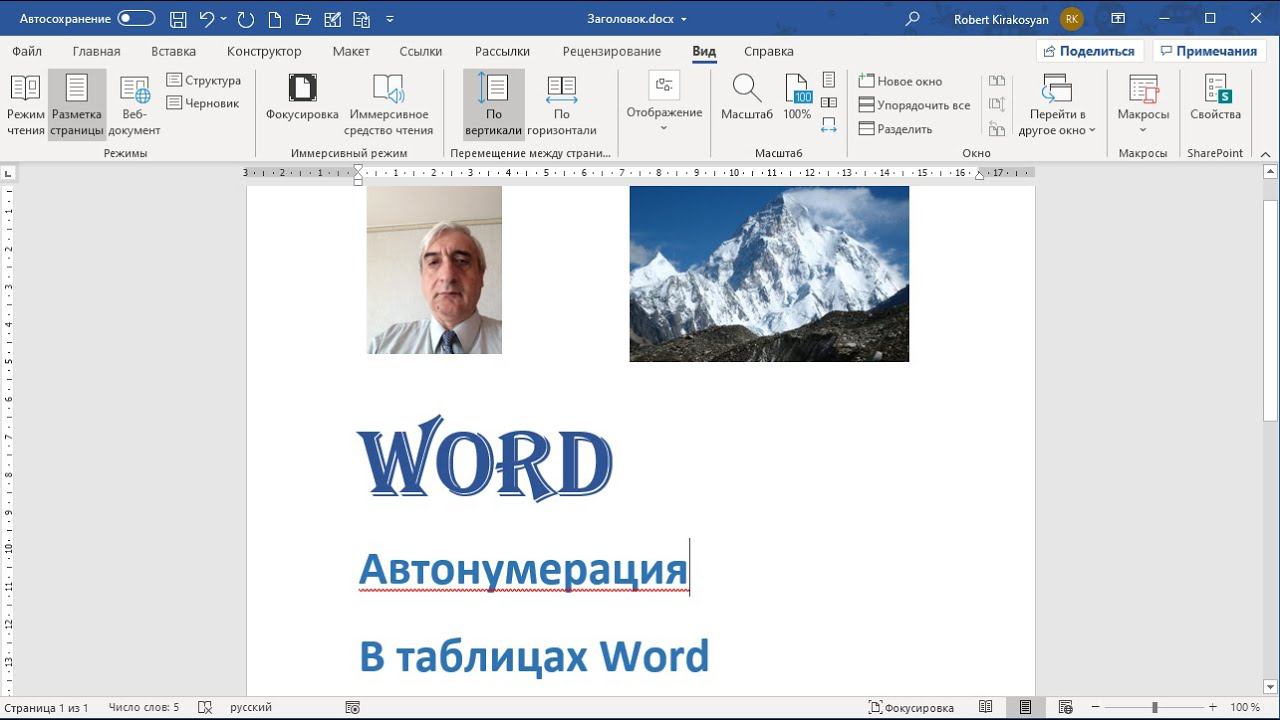Enable Черновик view mode

(x=203, y=103)
